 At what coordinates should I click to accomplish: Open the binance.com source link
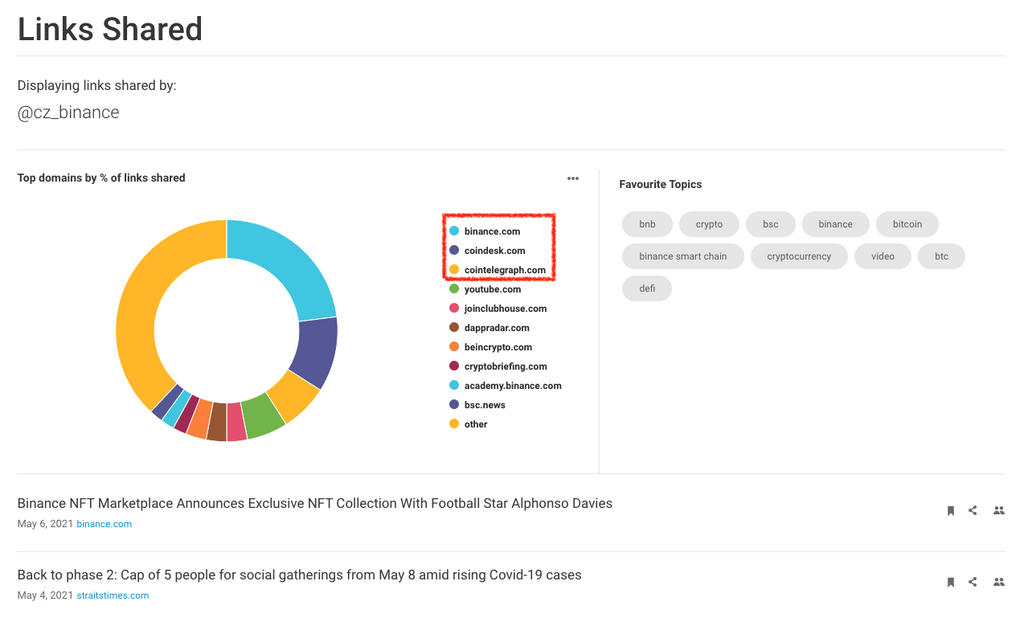(104, 524)
